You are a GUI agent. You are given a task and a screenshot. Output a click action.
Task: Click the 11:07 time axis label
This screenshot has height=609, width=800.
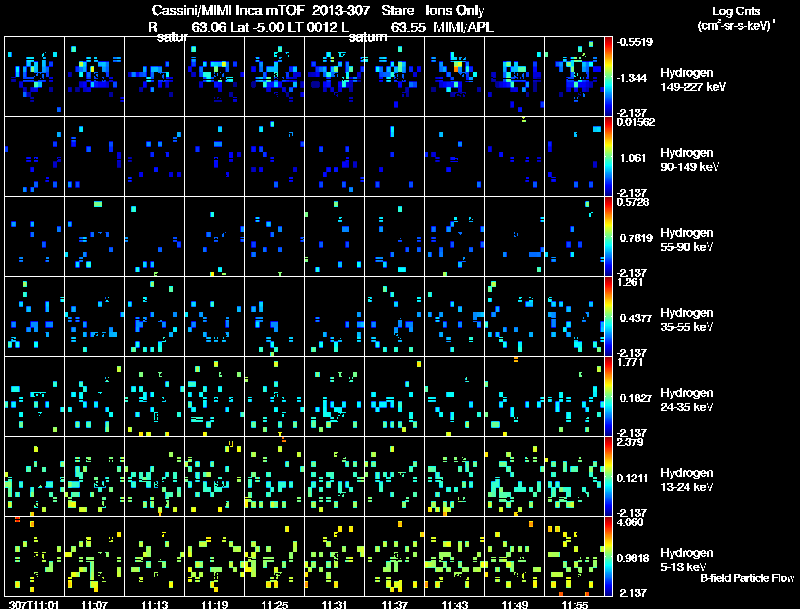94,604
